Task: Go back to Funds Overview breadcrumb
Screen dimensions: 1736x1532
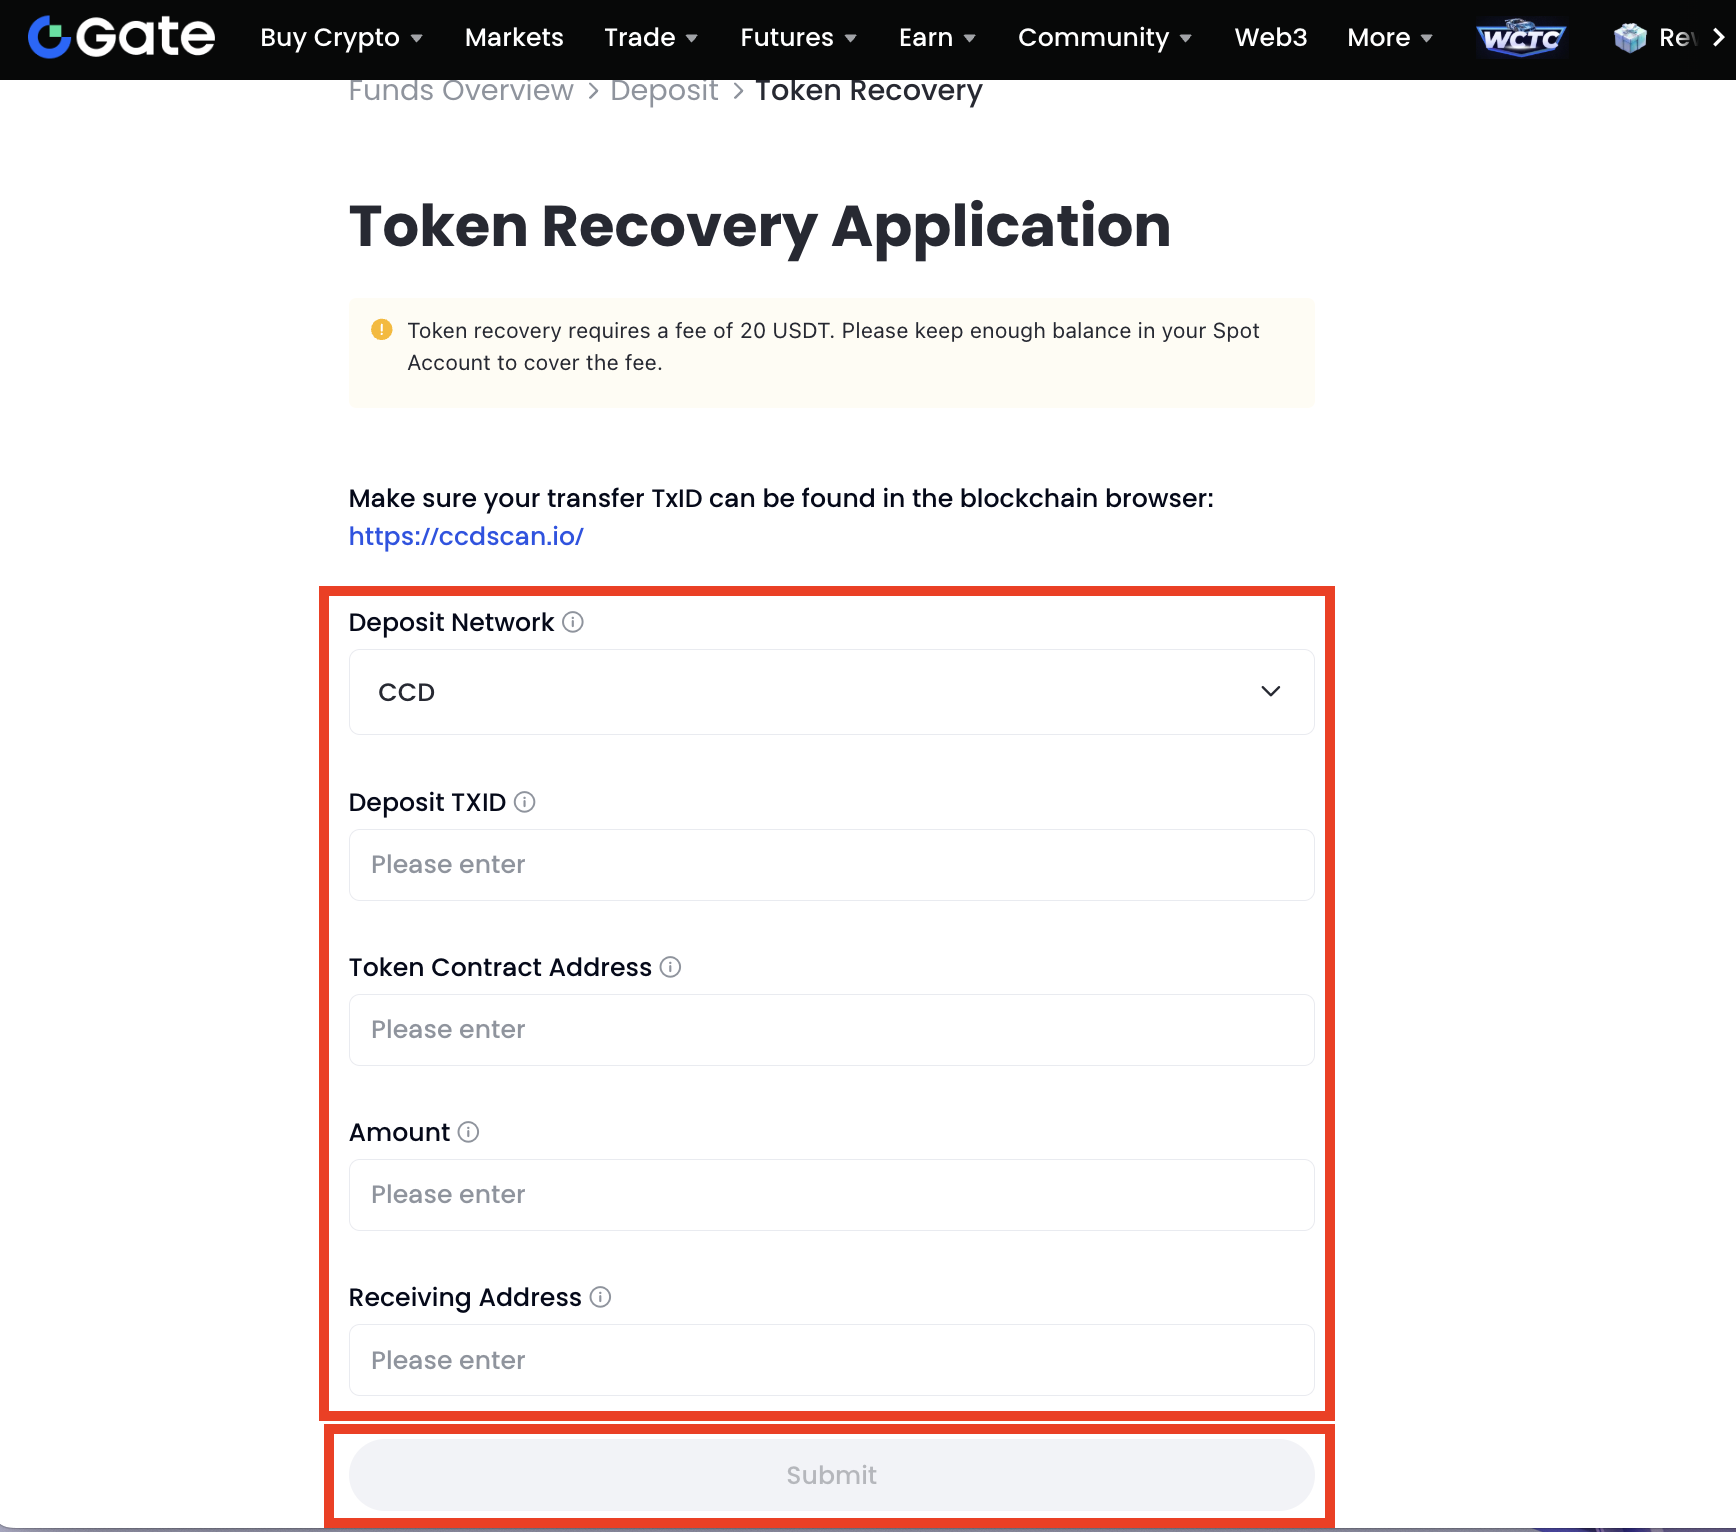Action: [461, 91]
